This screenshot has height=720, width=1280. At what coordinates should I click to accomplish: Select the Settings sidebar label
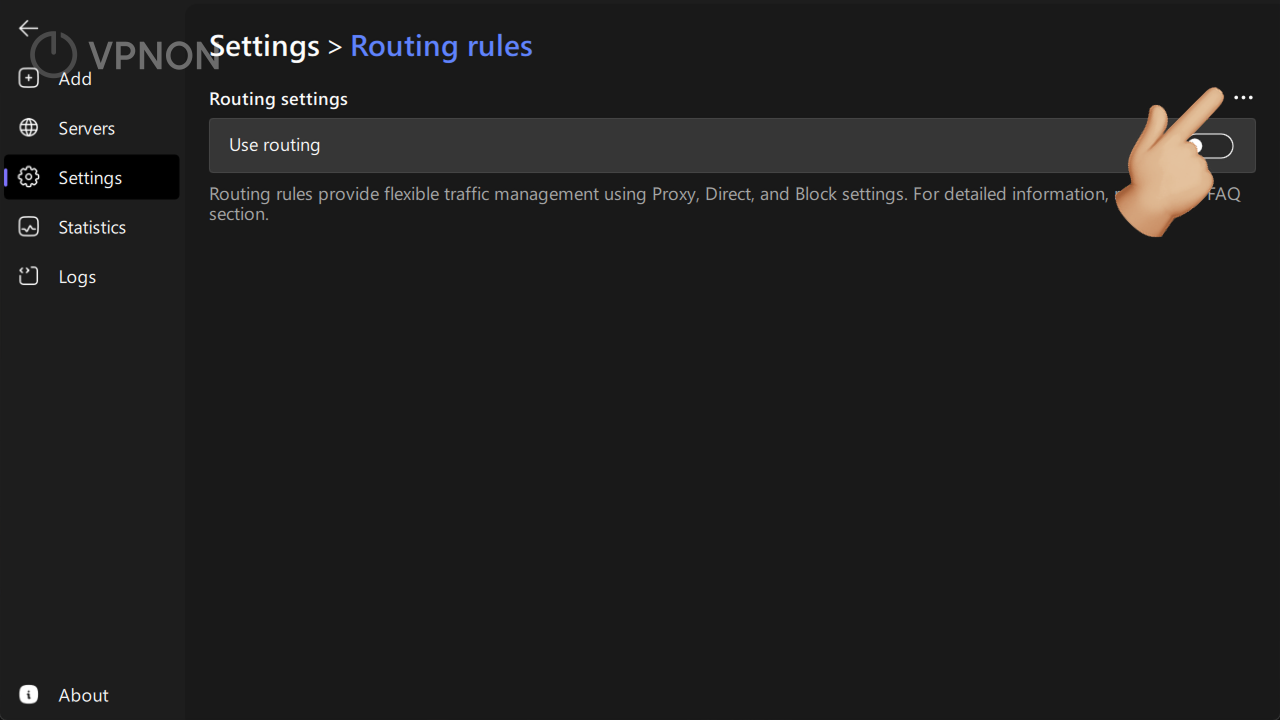coord(90,178)
